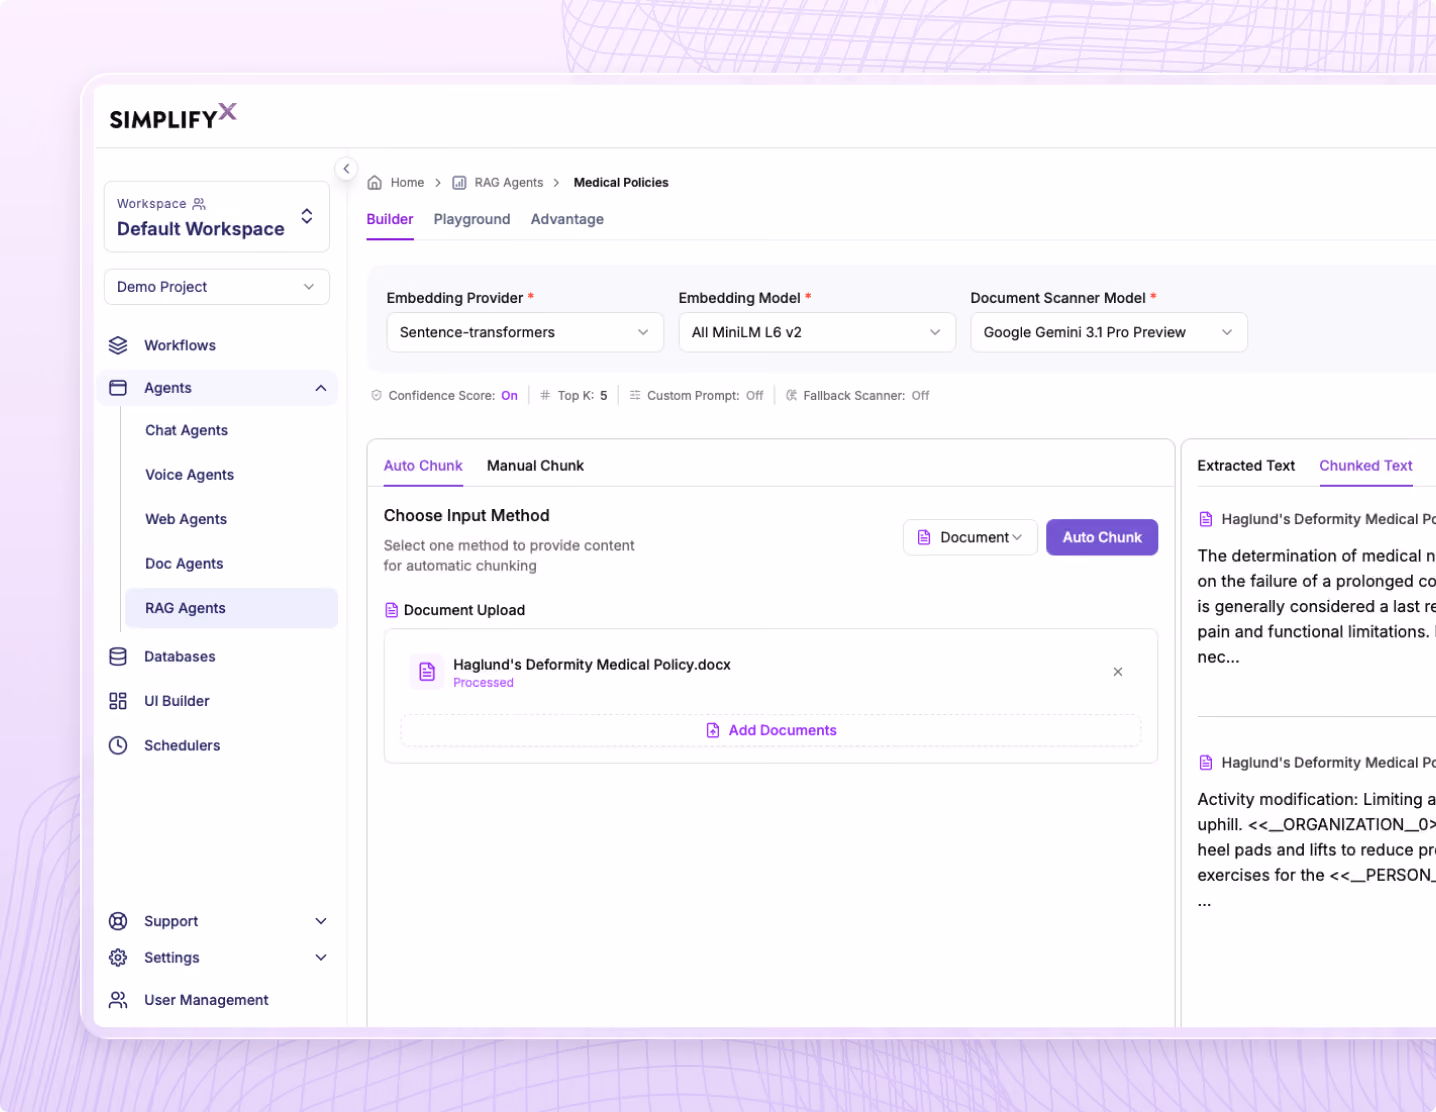
Task: Go to RAG Agents breadcrumb link
Action: point(509,183)
